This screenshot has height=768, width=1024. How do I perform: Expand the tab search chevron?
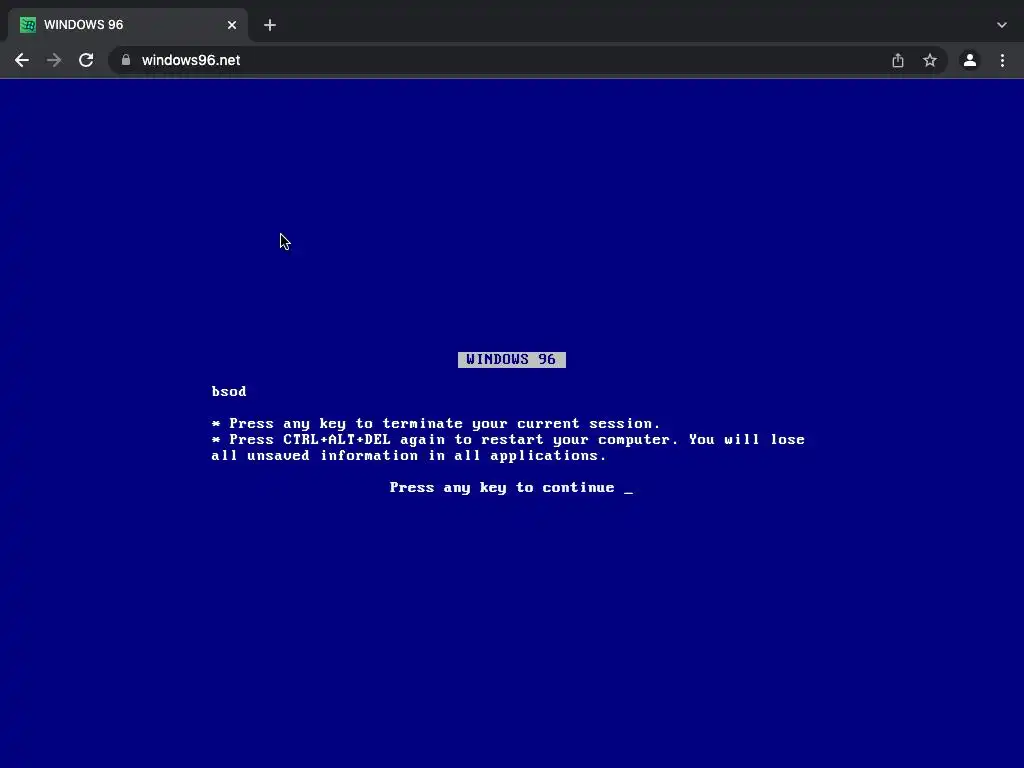(x=1002, y=25)
